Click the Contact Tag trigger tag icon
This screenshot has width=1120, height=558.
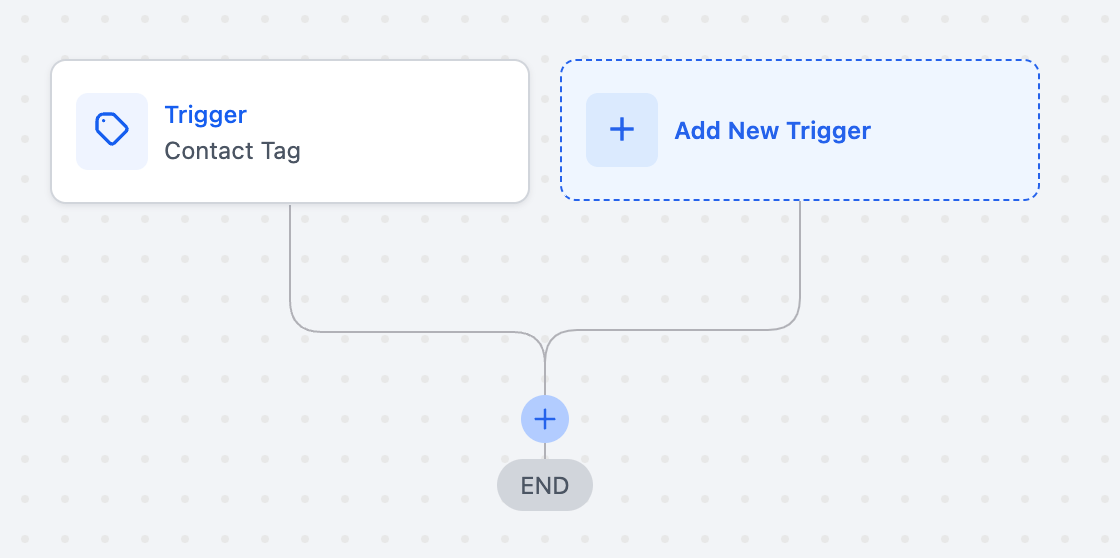pyautogui.click(x=112, y=130)
